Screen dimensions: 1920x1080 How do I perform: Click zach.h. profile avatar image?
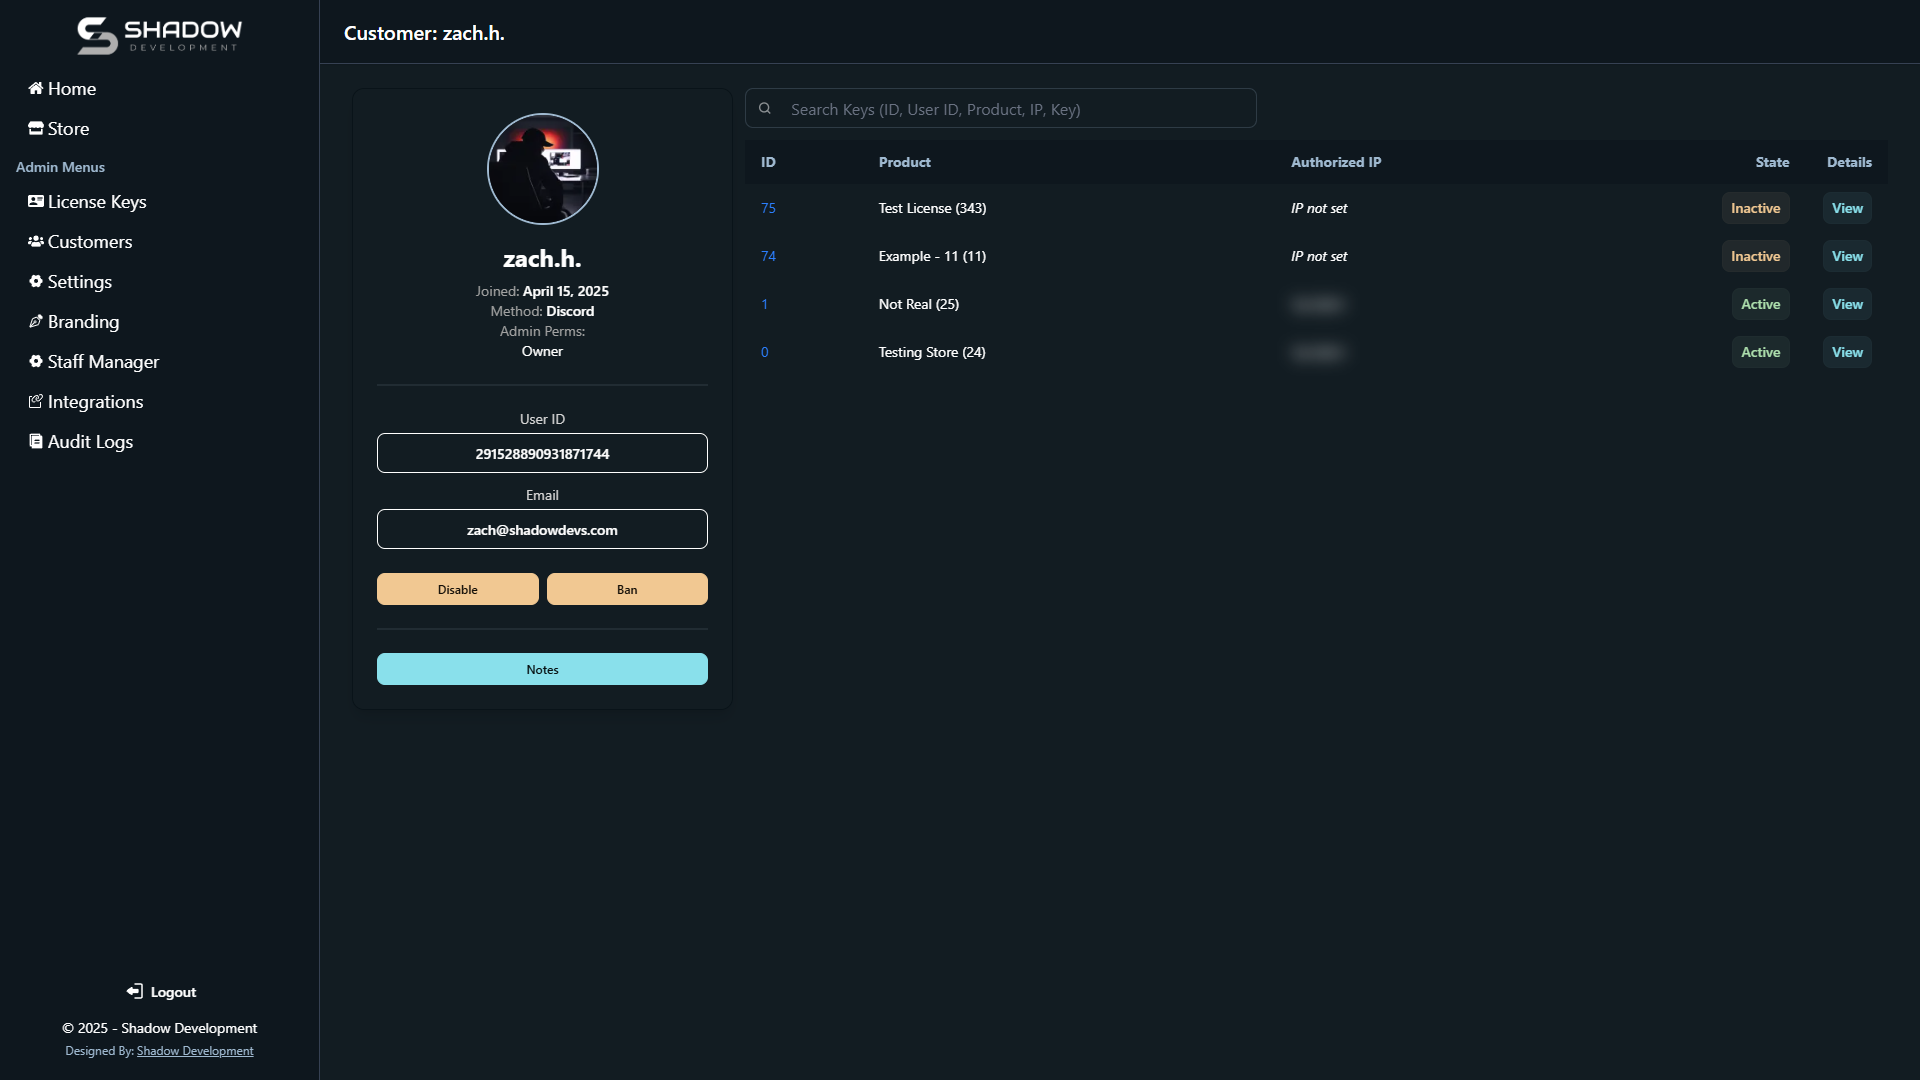point(542,168)
